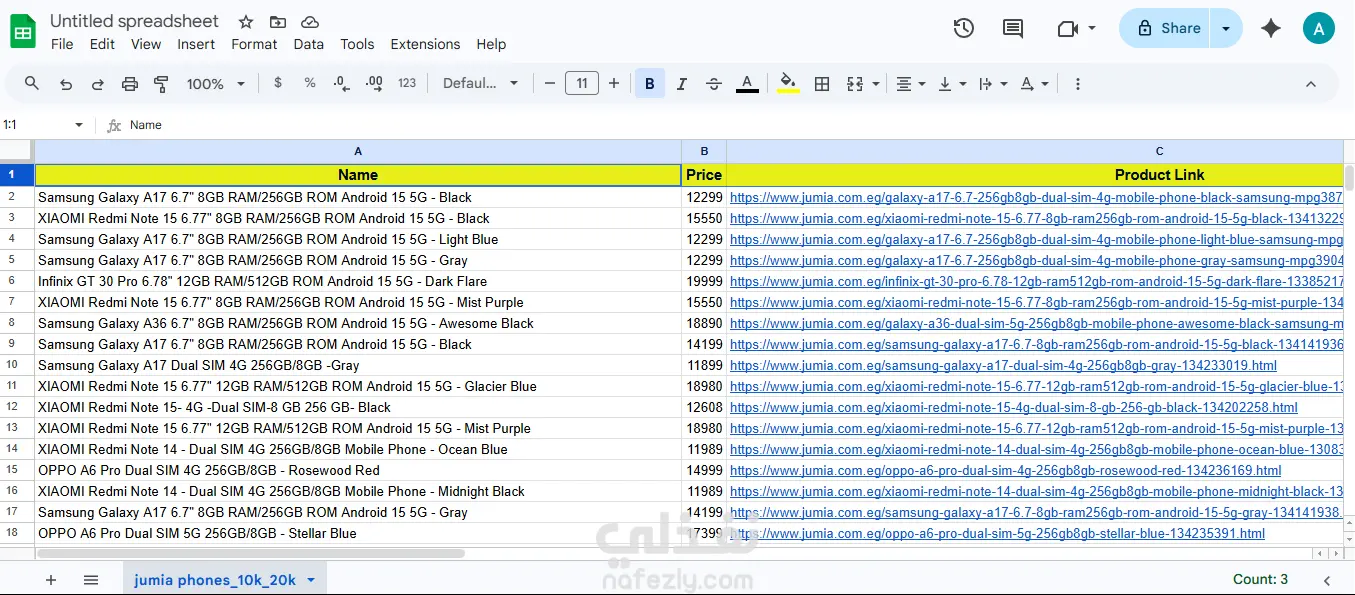Open the comments icon

[x=1013, y=28]
